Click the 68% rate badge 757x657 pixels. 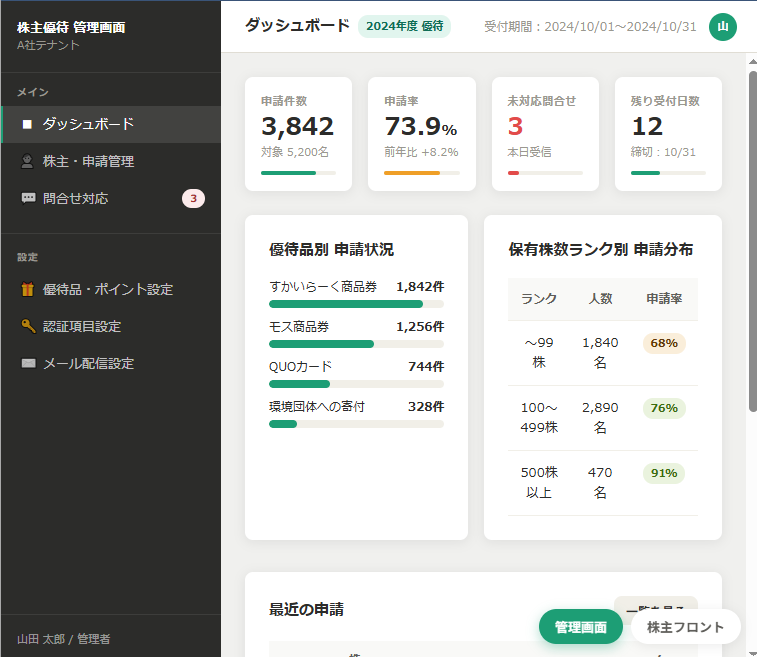[x=664, y=343]
